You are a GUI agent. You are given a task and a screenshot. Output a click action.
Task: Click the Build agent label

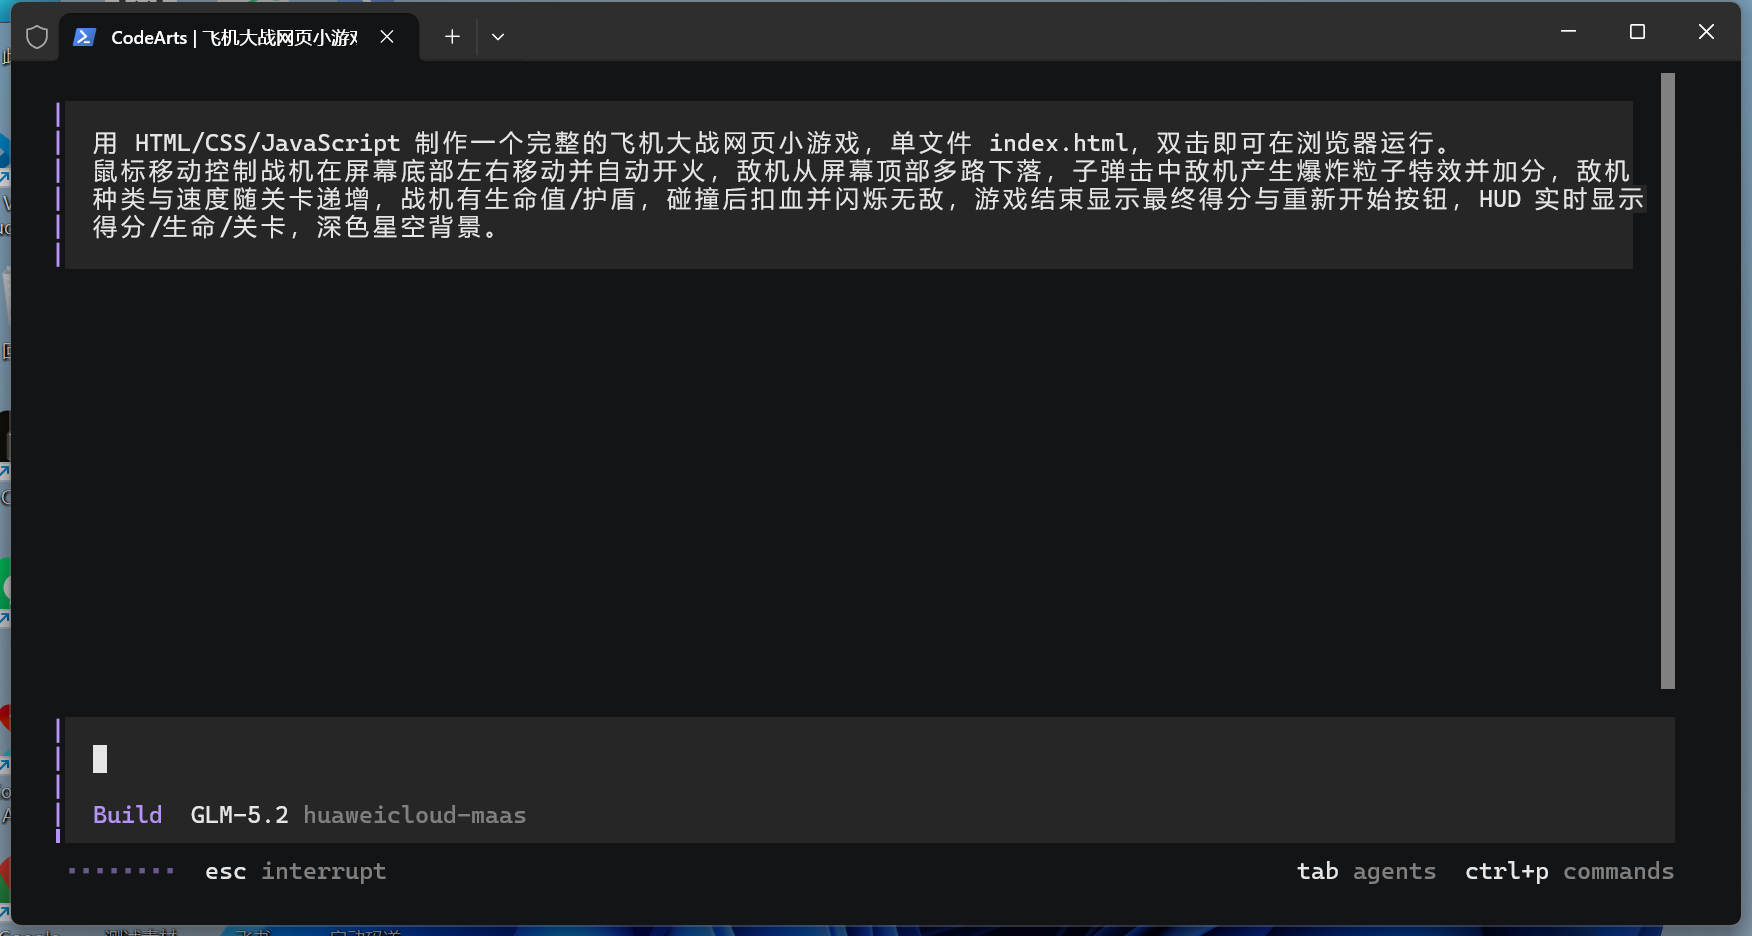127,815
